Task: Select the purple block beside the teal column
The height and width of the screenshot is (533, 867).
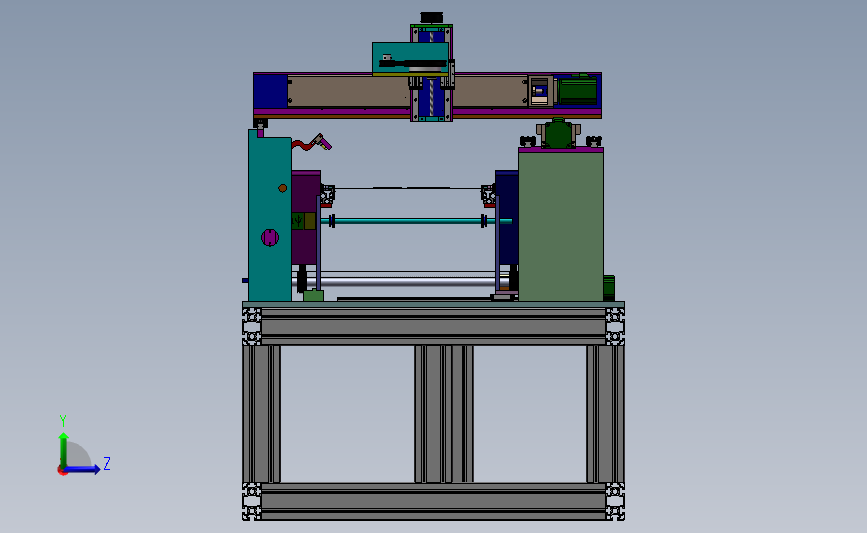Action: coord(305,217)
